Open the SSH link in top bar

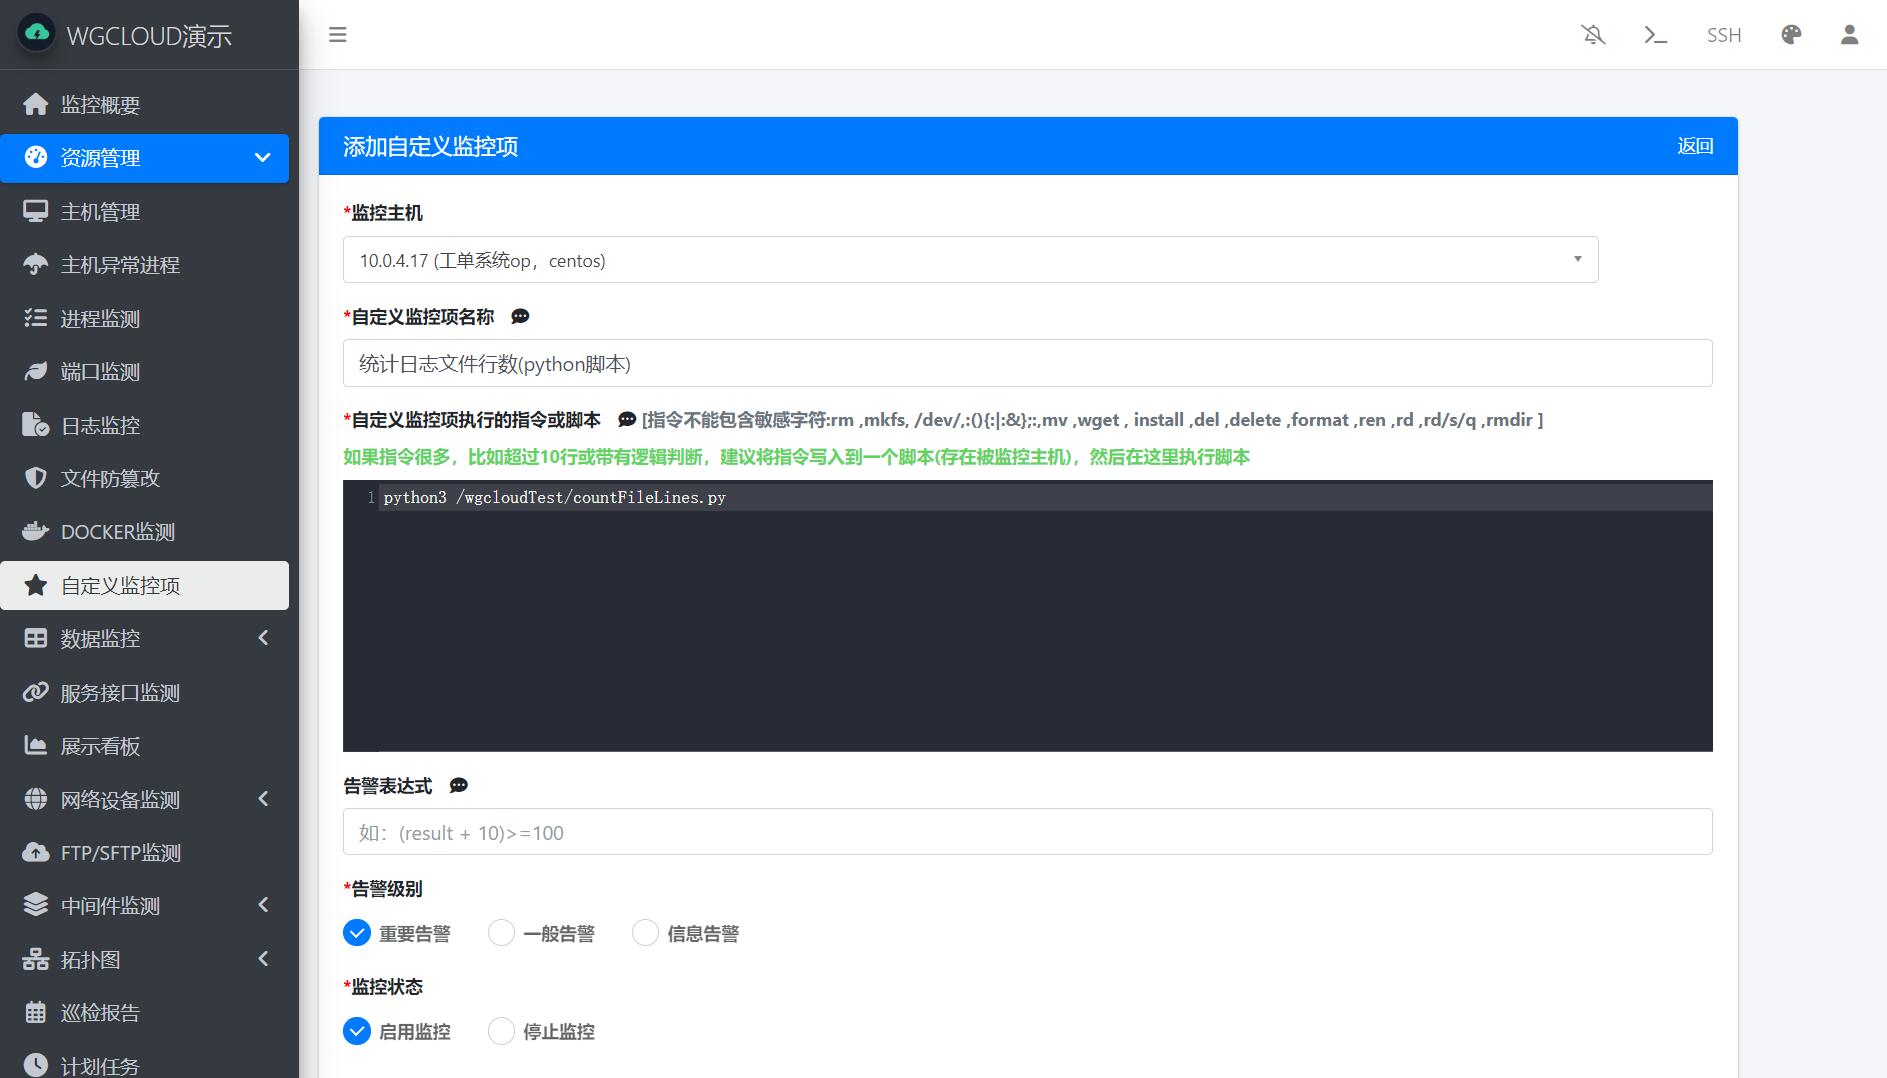click(x=1723, y=35)
